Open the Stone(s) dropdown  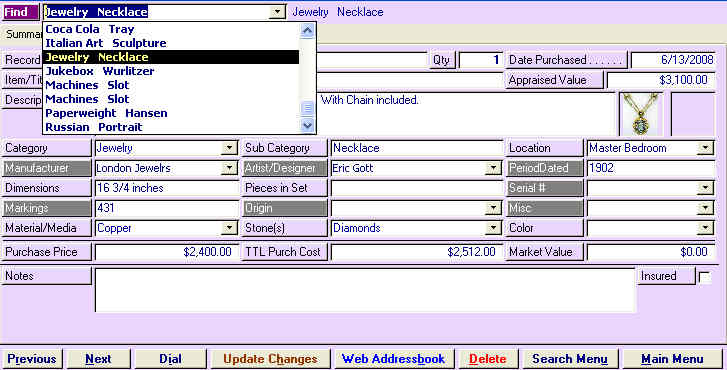point(493,228)
